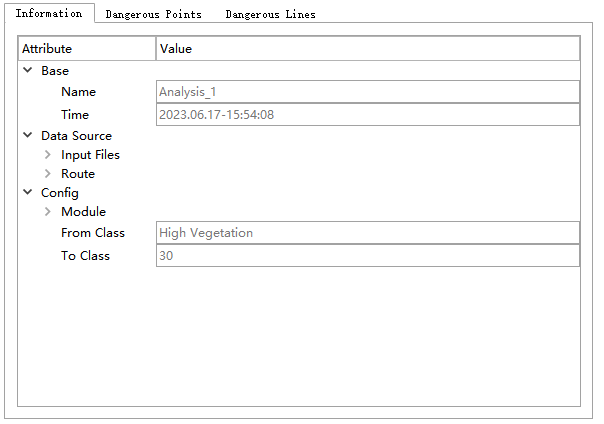604x424 pixels.
Task: Select the Route tree item label
Action: (x=78, y=174)
